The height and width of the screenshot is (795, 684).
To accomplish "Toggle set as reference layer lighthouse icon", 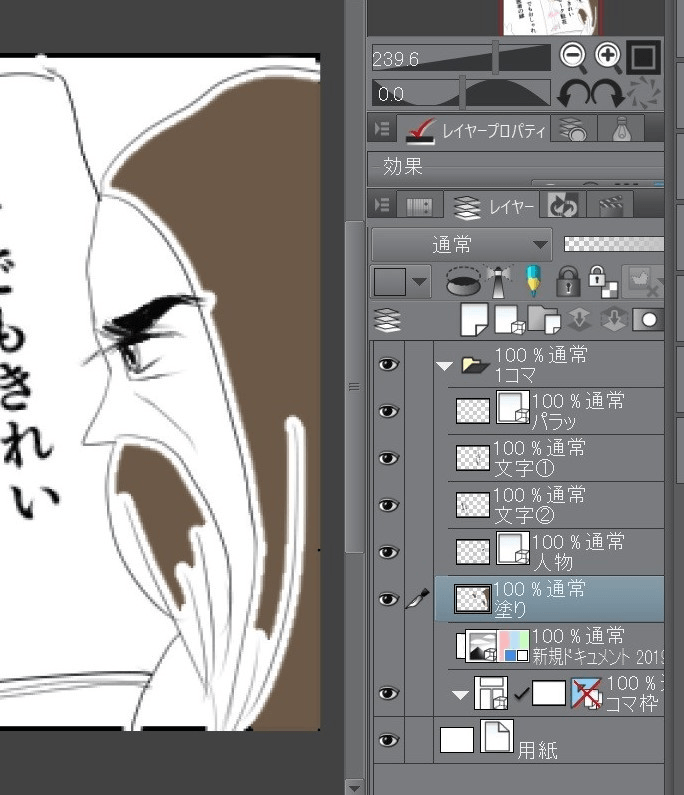I will click(x=499, y=281).
